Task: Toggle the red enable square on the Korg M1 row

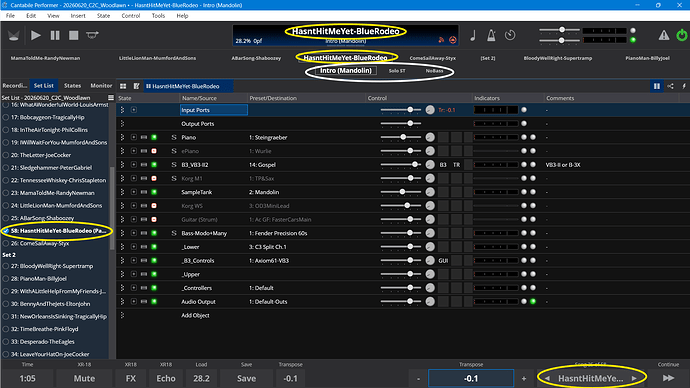Action: pyautogui.click(x=154, y=178)
